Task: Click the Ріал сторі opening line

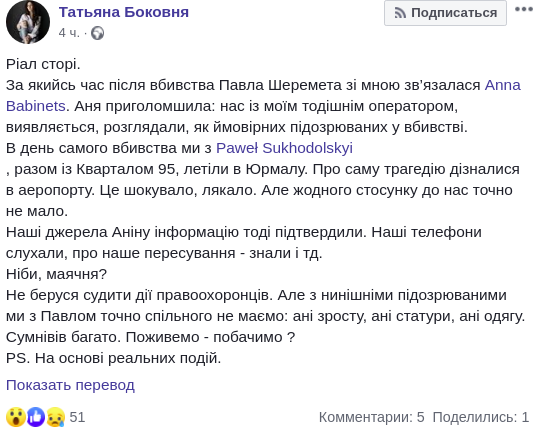Action: pyautogui.click(x=43, y=64)
